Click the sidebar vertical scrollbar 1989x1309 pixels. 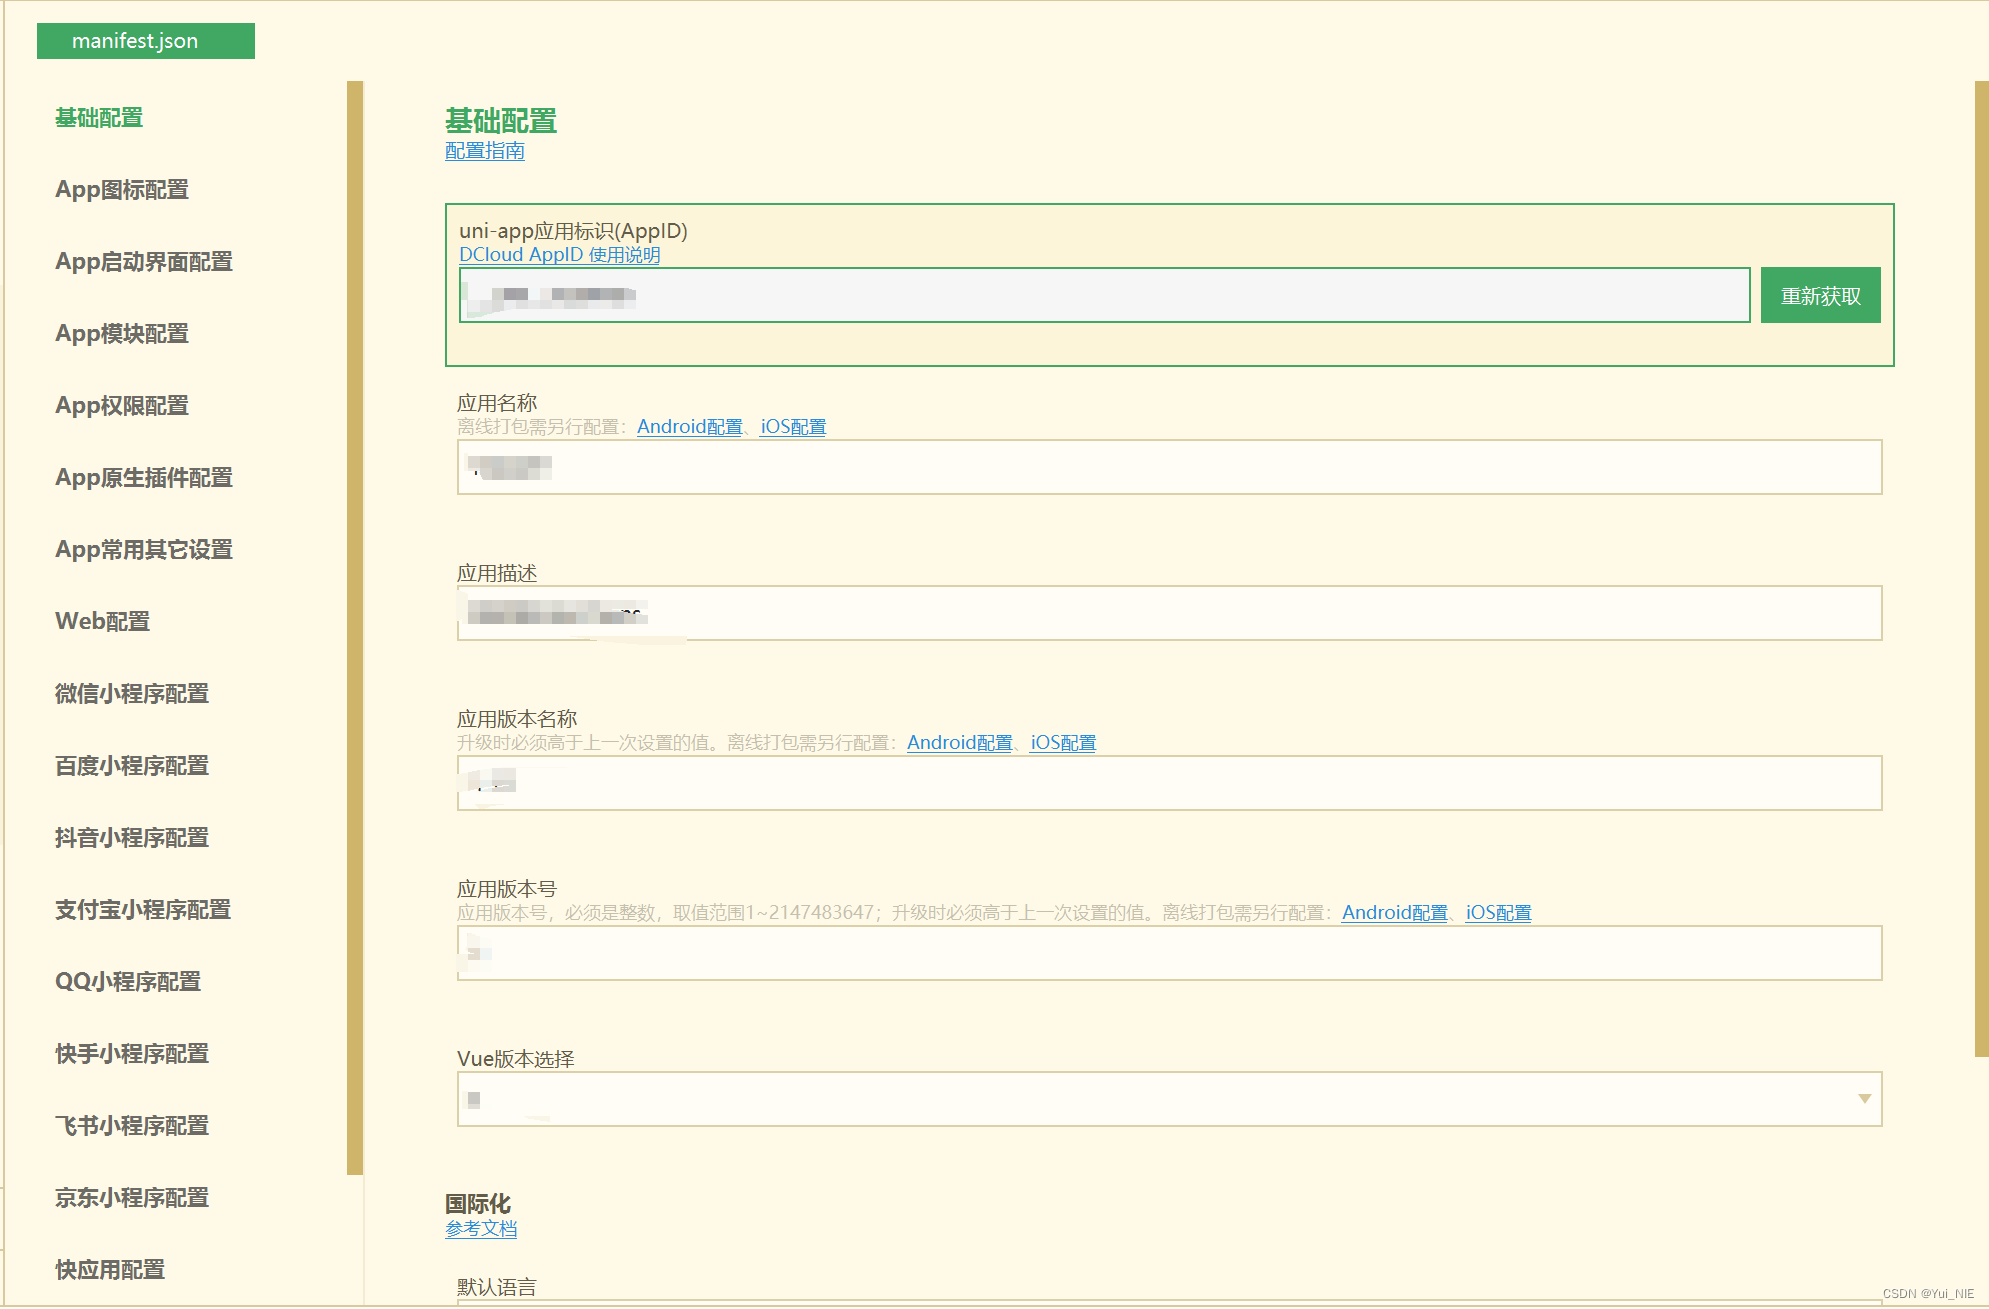pyautogui.click(x=354, y=627)
